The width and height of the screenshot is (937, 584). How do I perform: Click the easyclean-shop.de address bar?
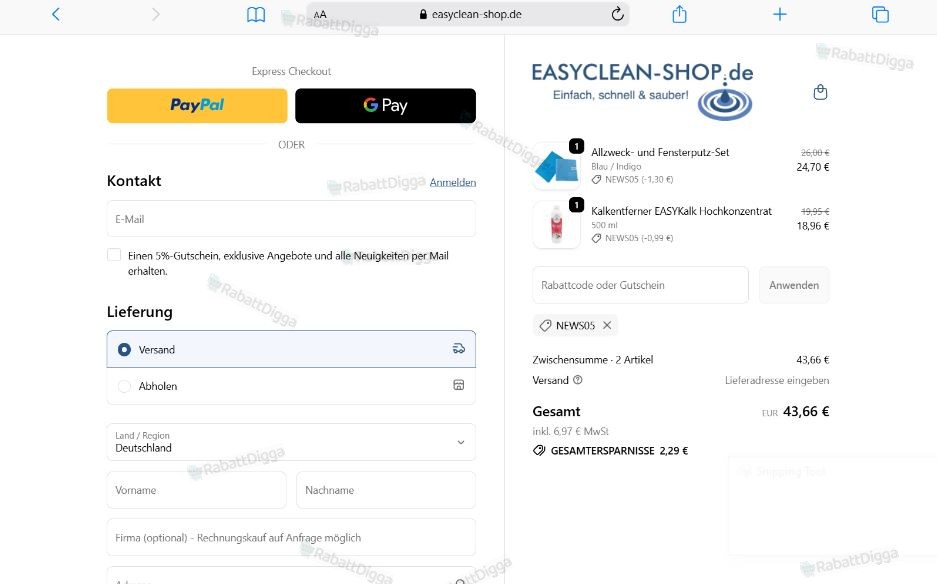[468, 14]
